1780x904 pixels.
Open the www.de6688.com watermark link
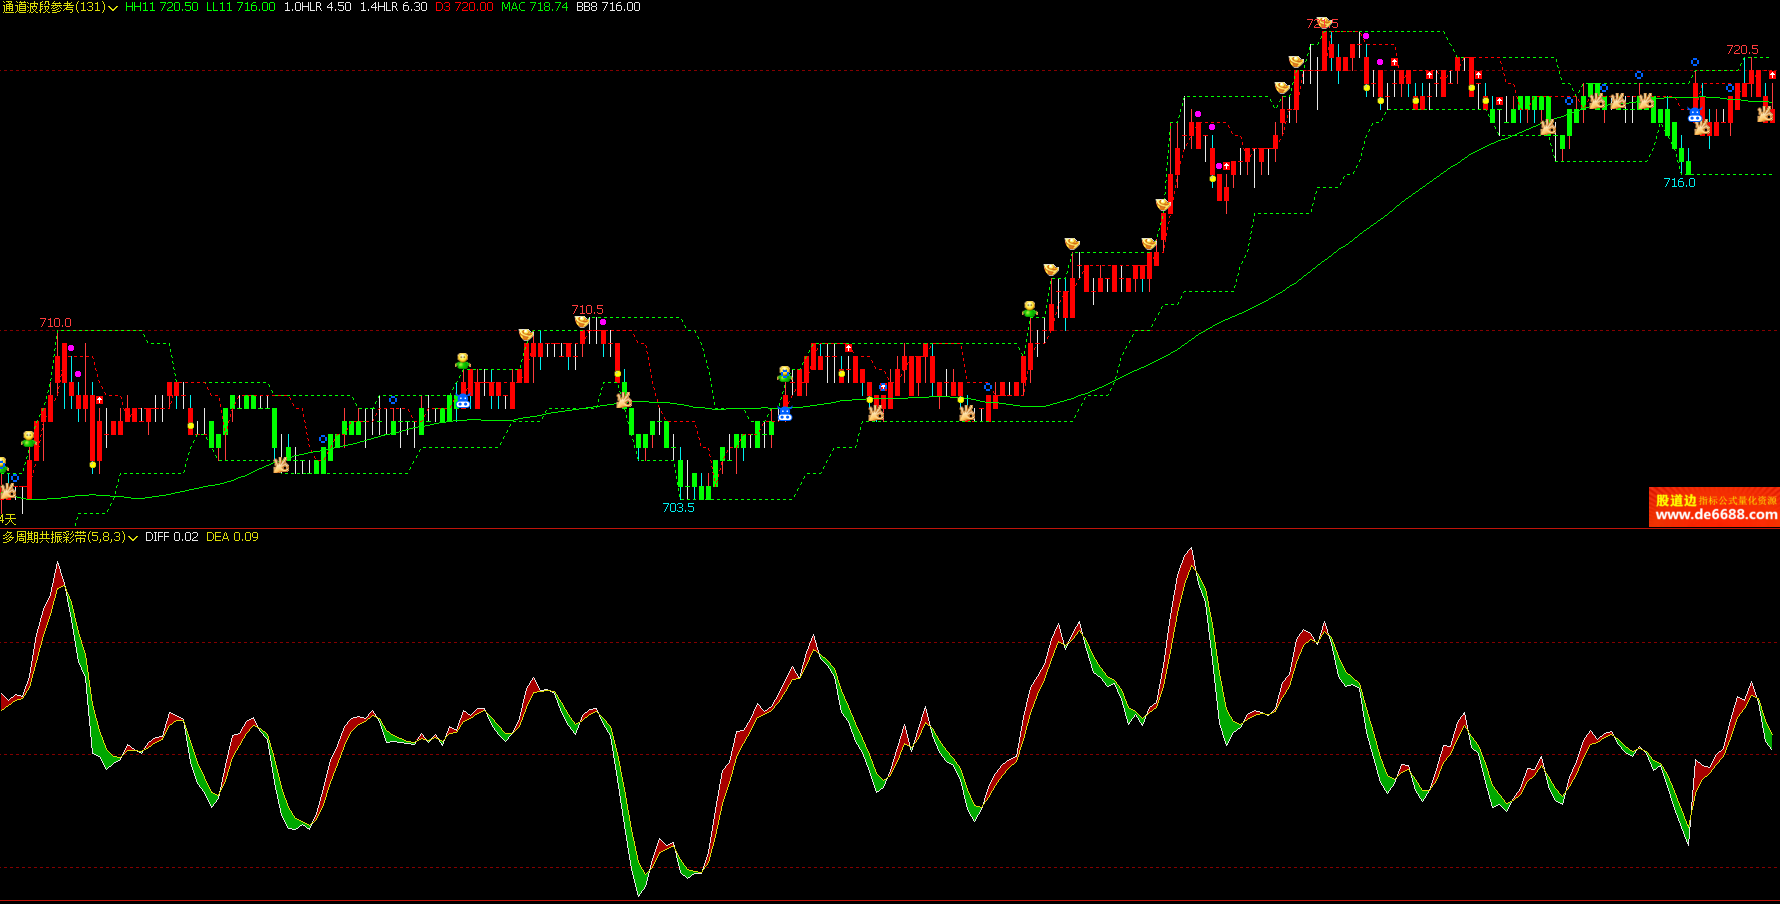[x=1716, y=515]
